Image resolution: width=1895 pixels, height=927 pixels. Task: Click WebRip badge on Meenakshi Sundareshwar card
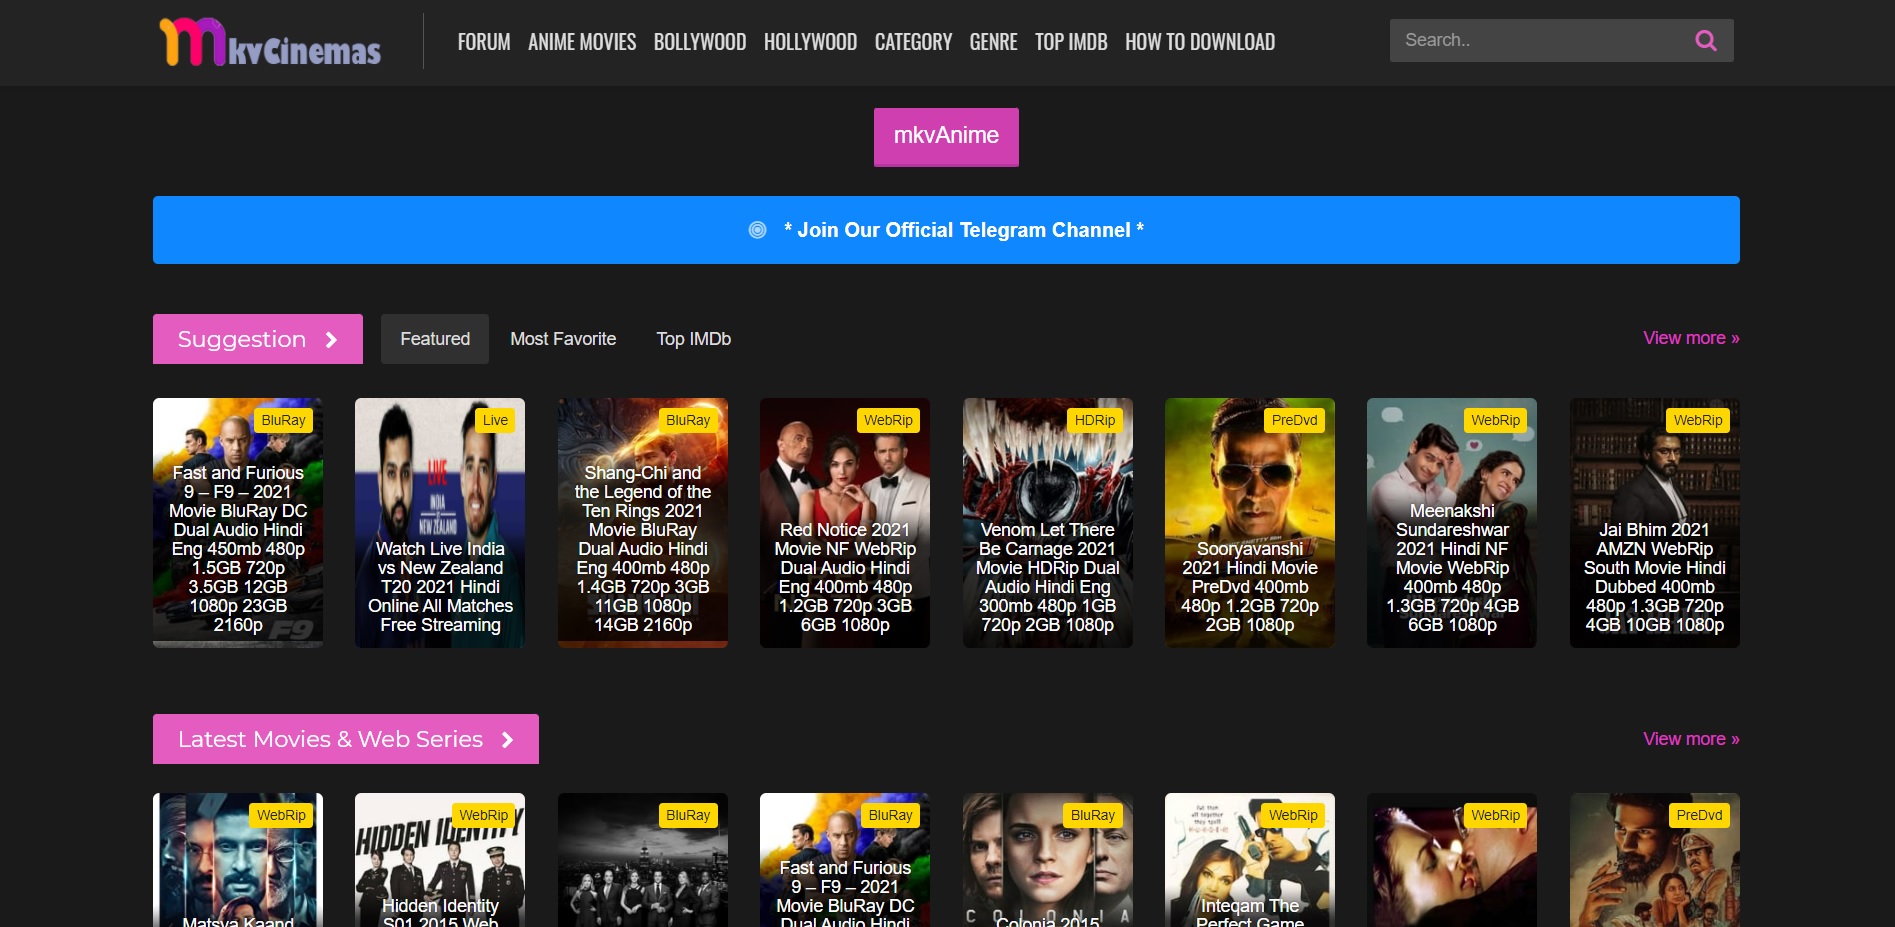[1495, 420]
